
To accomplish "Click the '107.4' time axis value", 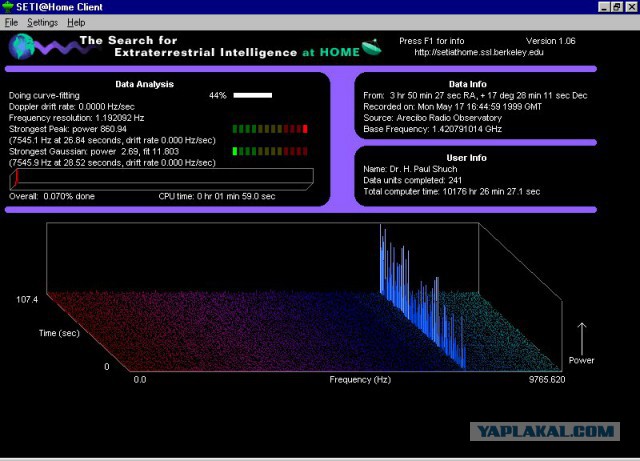I will tap(27, 300).
